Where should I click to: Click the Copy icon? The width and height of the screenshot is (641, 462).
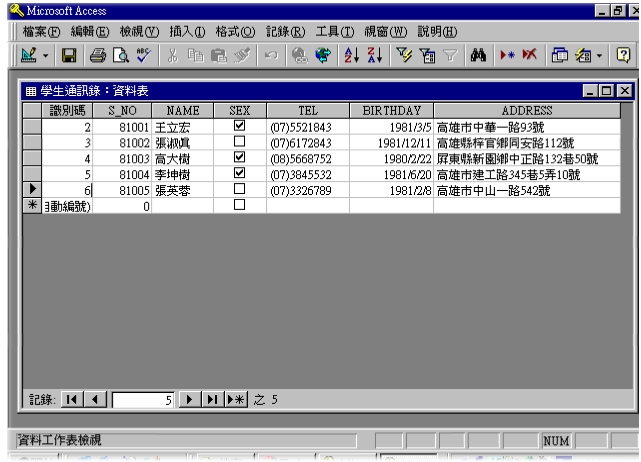click(195, 55)
